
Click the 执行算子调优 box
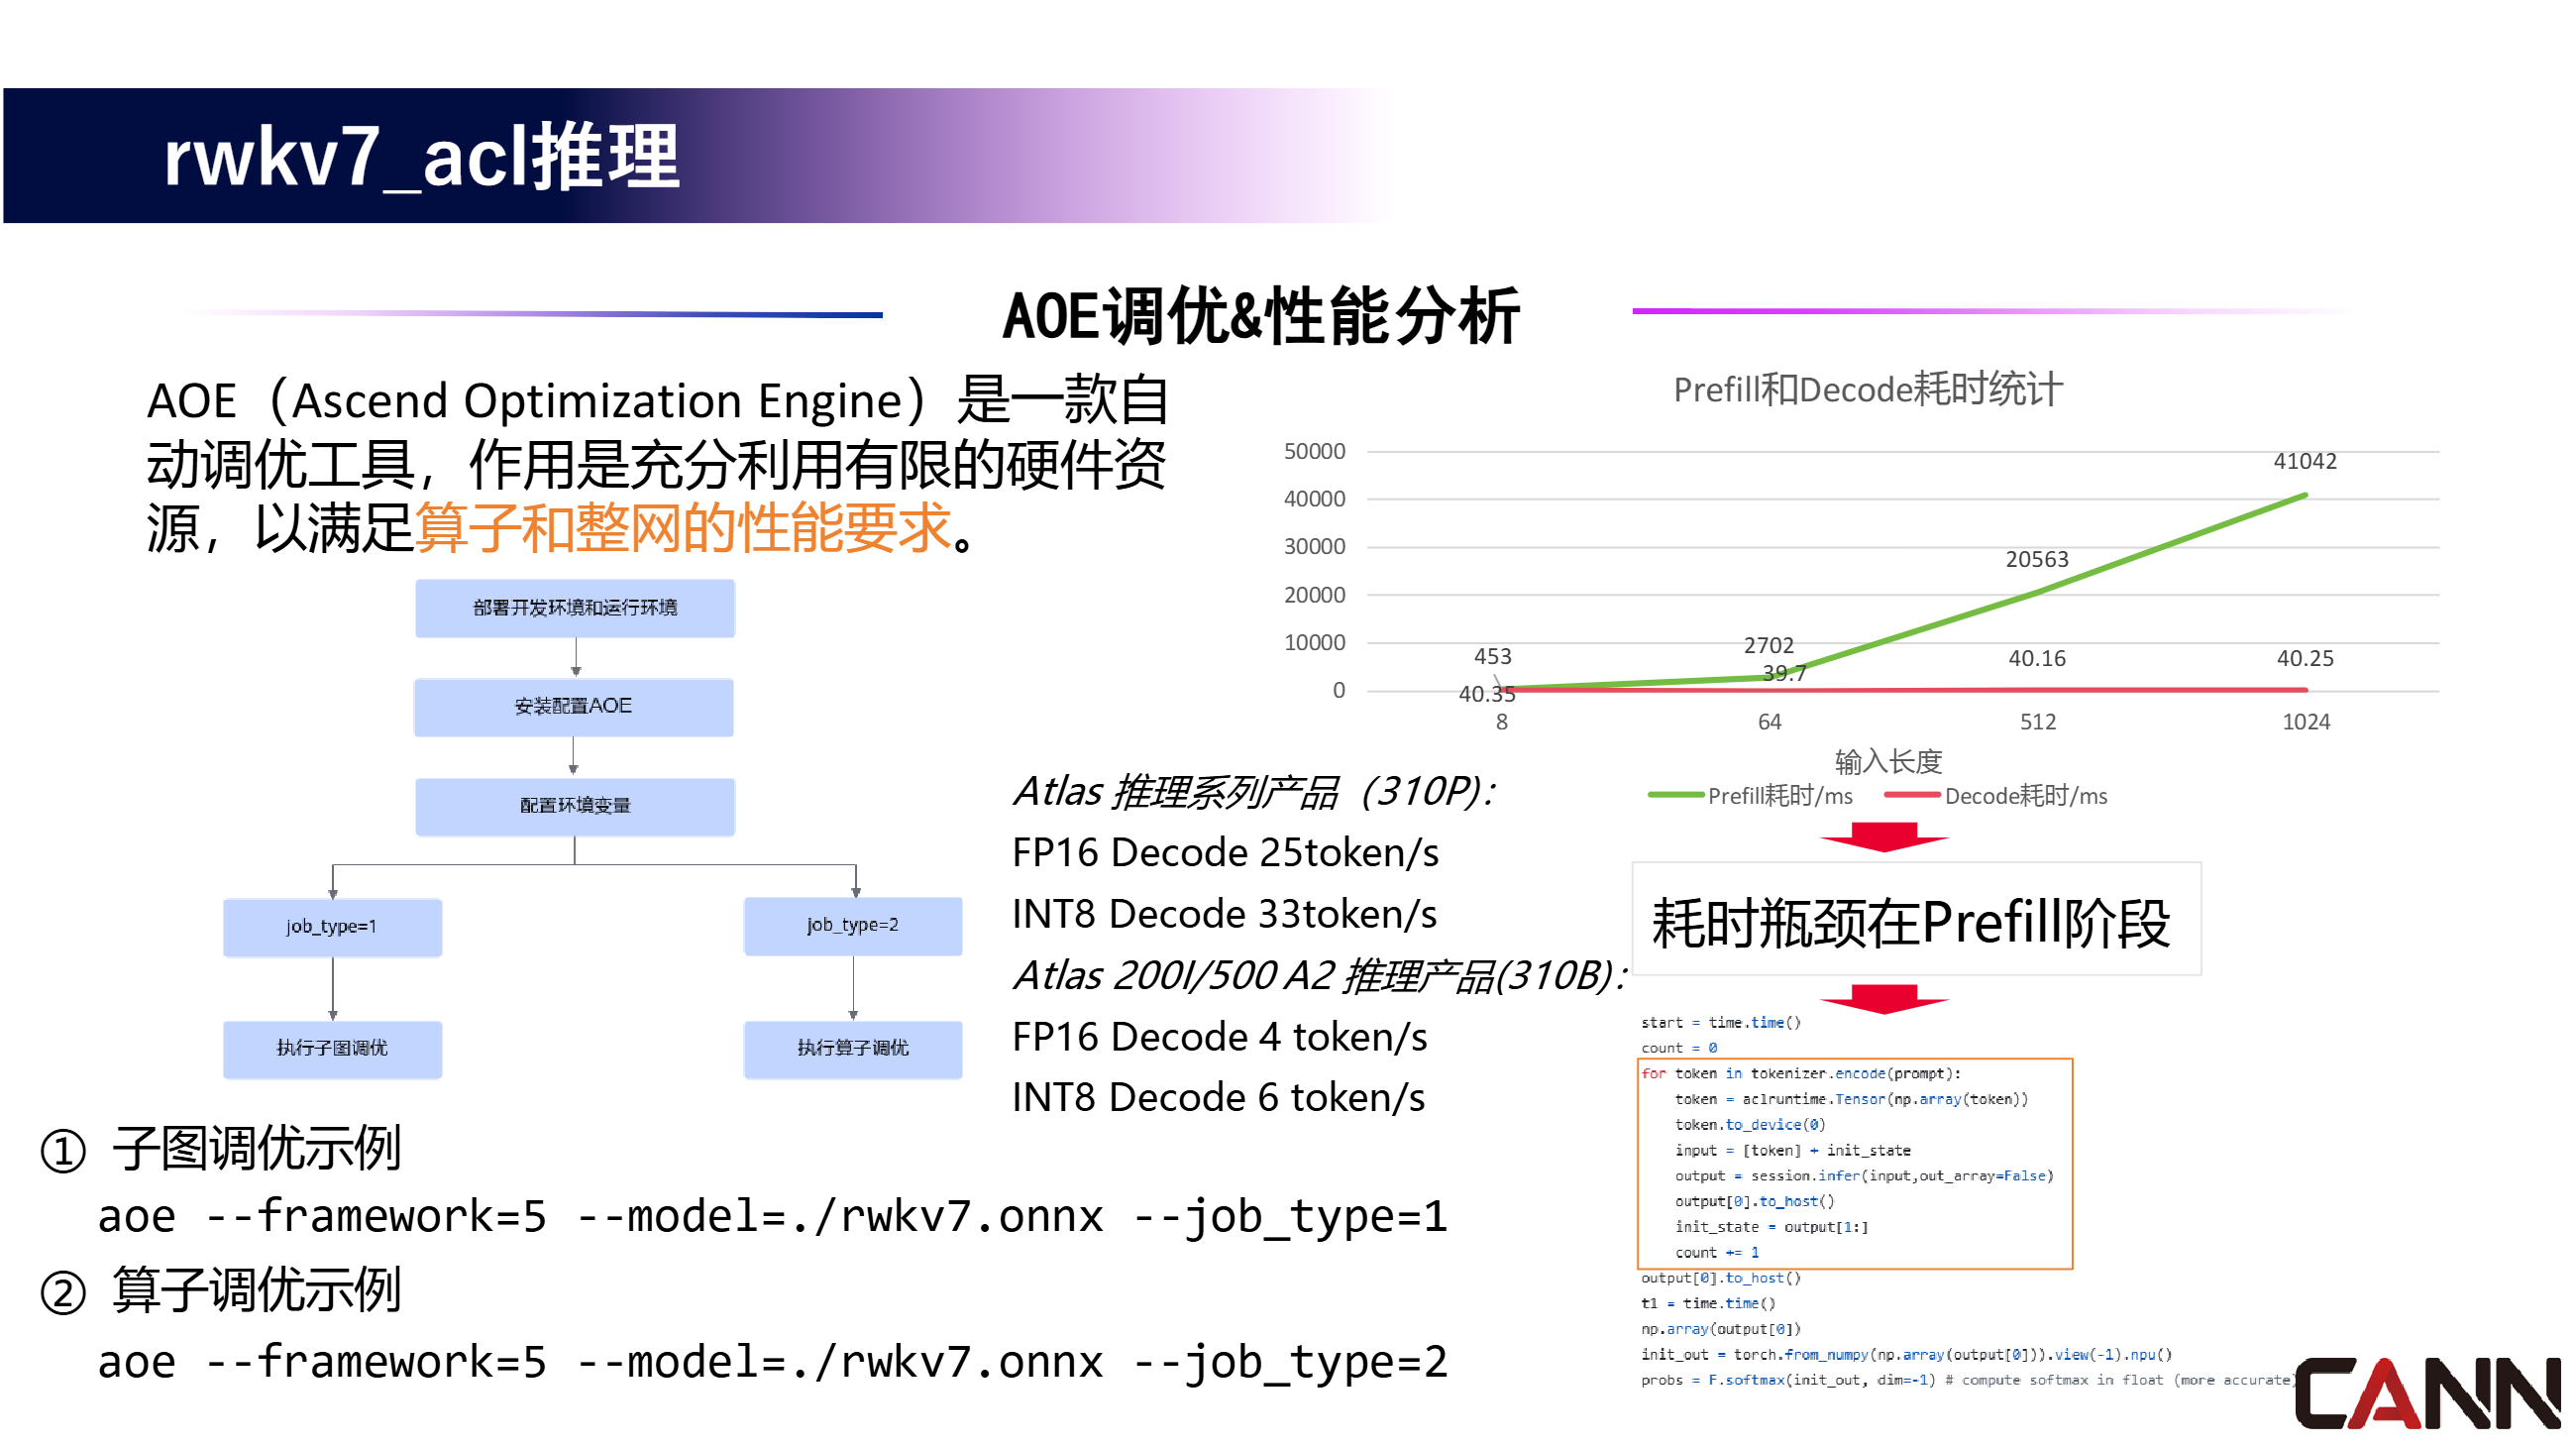(x=853, y=1049)
